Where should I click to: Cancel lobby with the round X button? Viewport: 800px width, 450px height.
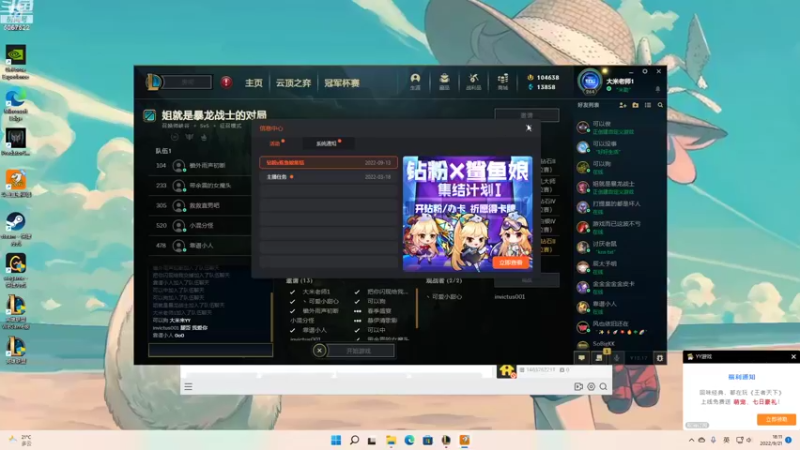(x=319, y=351)
